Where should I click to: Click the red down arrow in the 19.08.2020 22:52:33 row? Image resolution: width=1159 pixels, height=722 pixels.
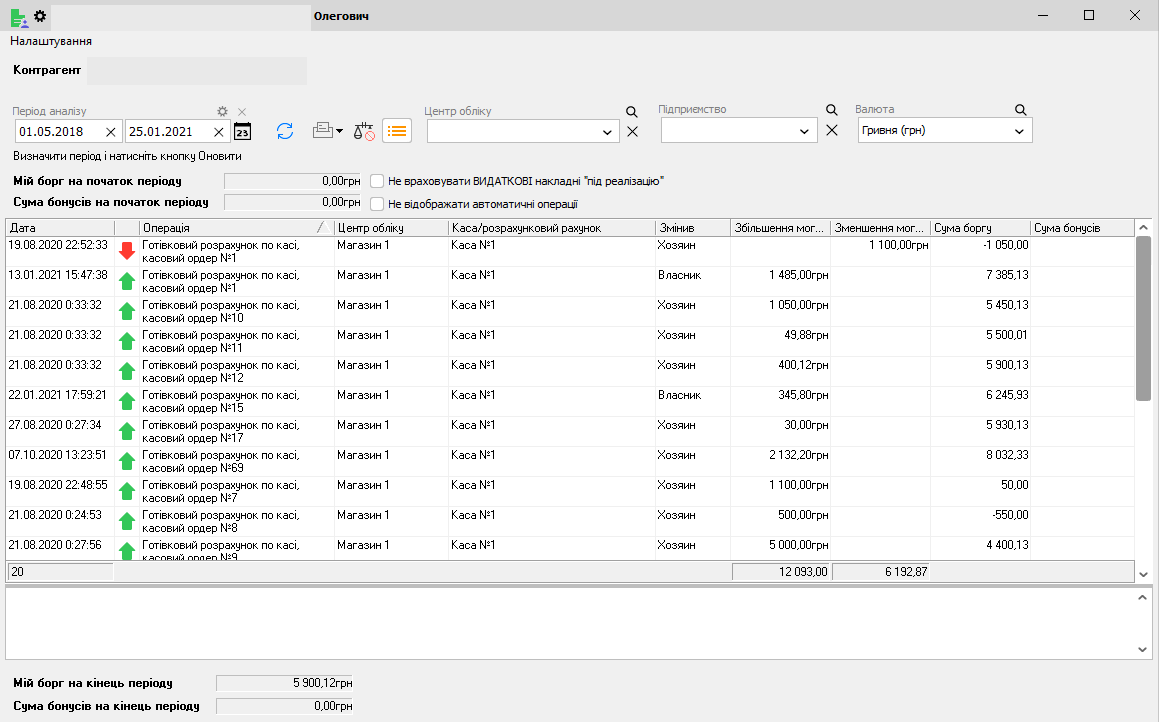(x=127, y=251)
